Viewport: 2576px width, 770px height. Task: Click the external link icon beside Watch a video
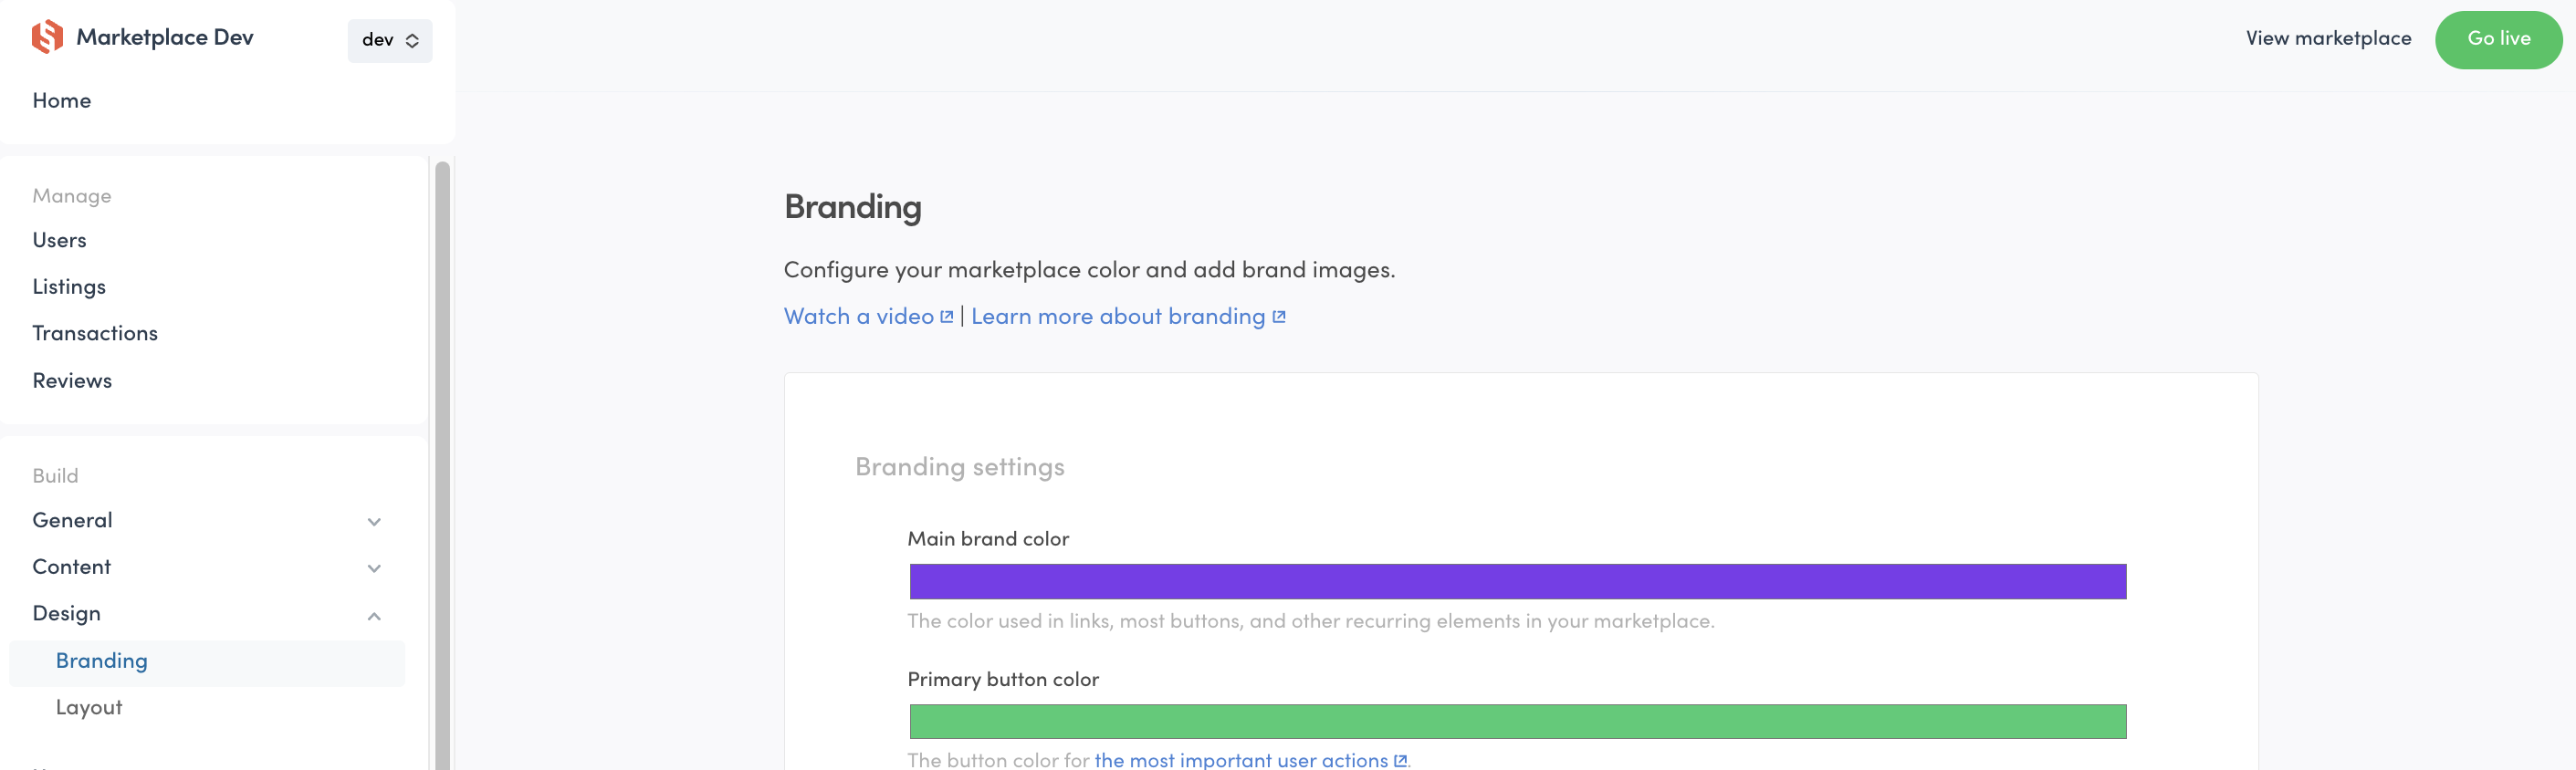point(947,317)
